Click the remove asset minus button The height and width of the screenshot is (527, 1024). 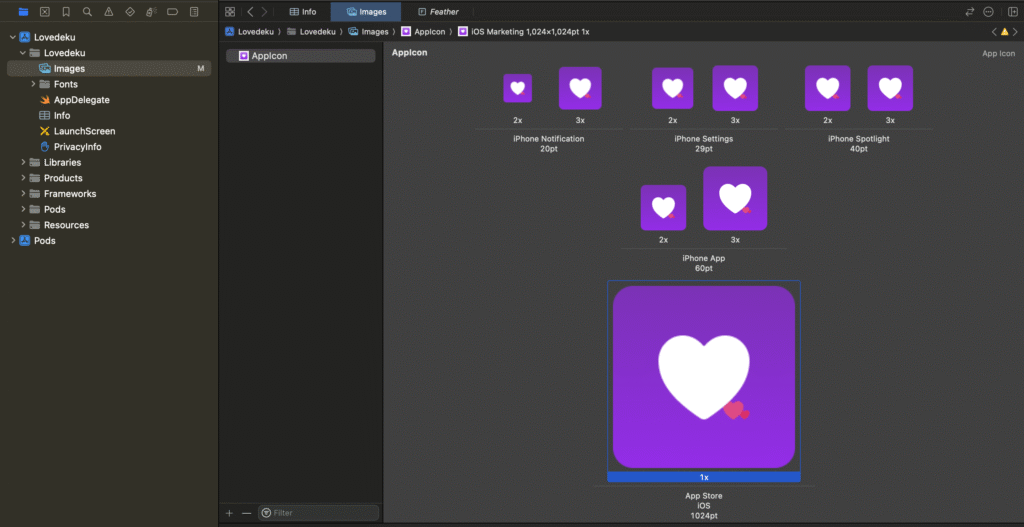coord(246,513)
